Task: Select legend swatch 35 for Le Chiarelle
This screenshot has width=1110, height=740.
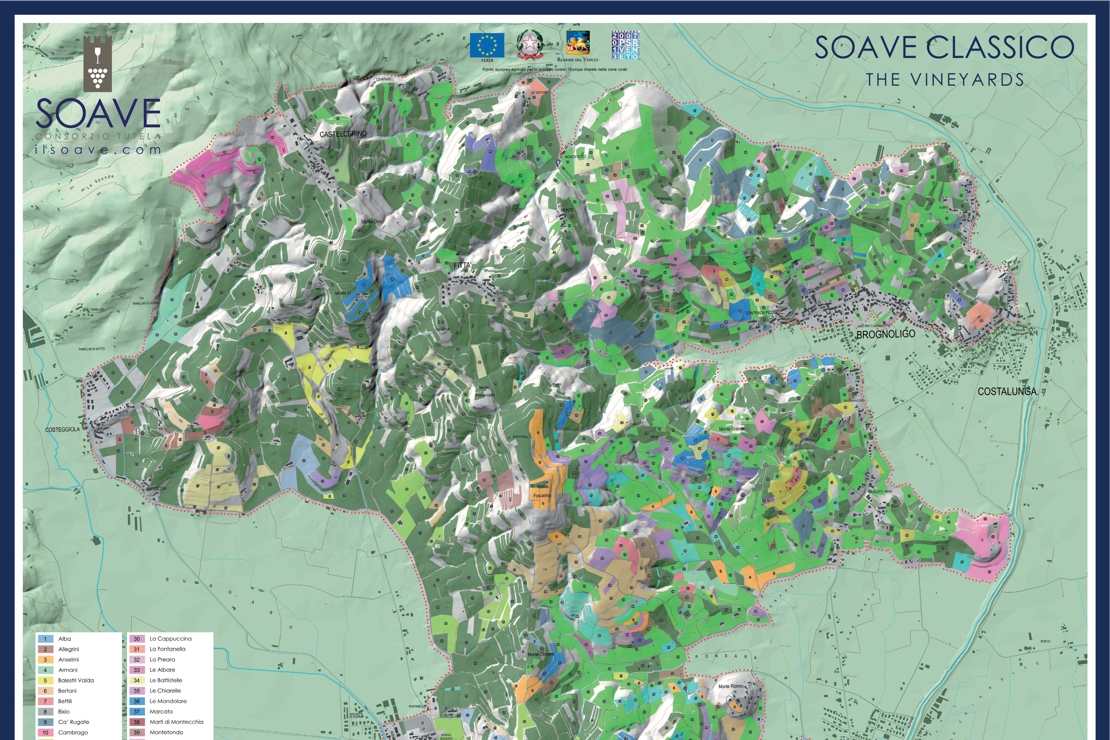Action: point(137,691)
